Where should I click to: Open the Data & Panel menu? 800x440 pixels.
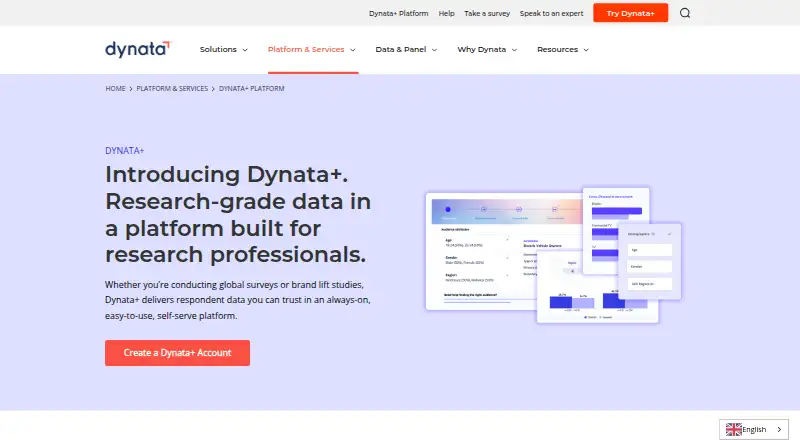tap(401, 50)
